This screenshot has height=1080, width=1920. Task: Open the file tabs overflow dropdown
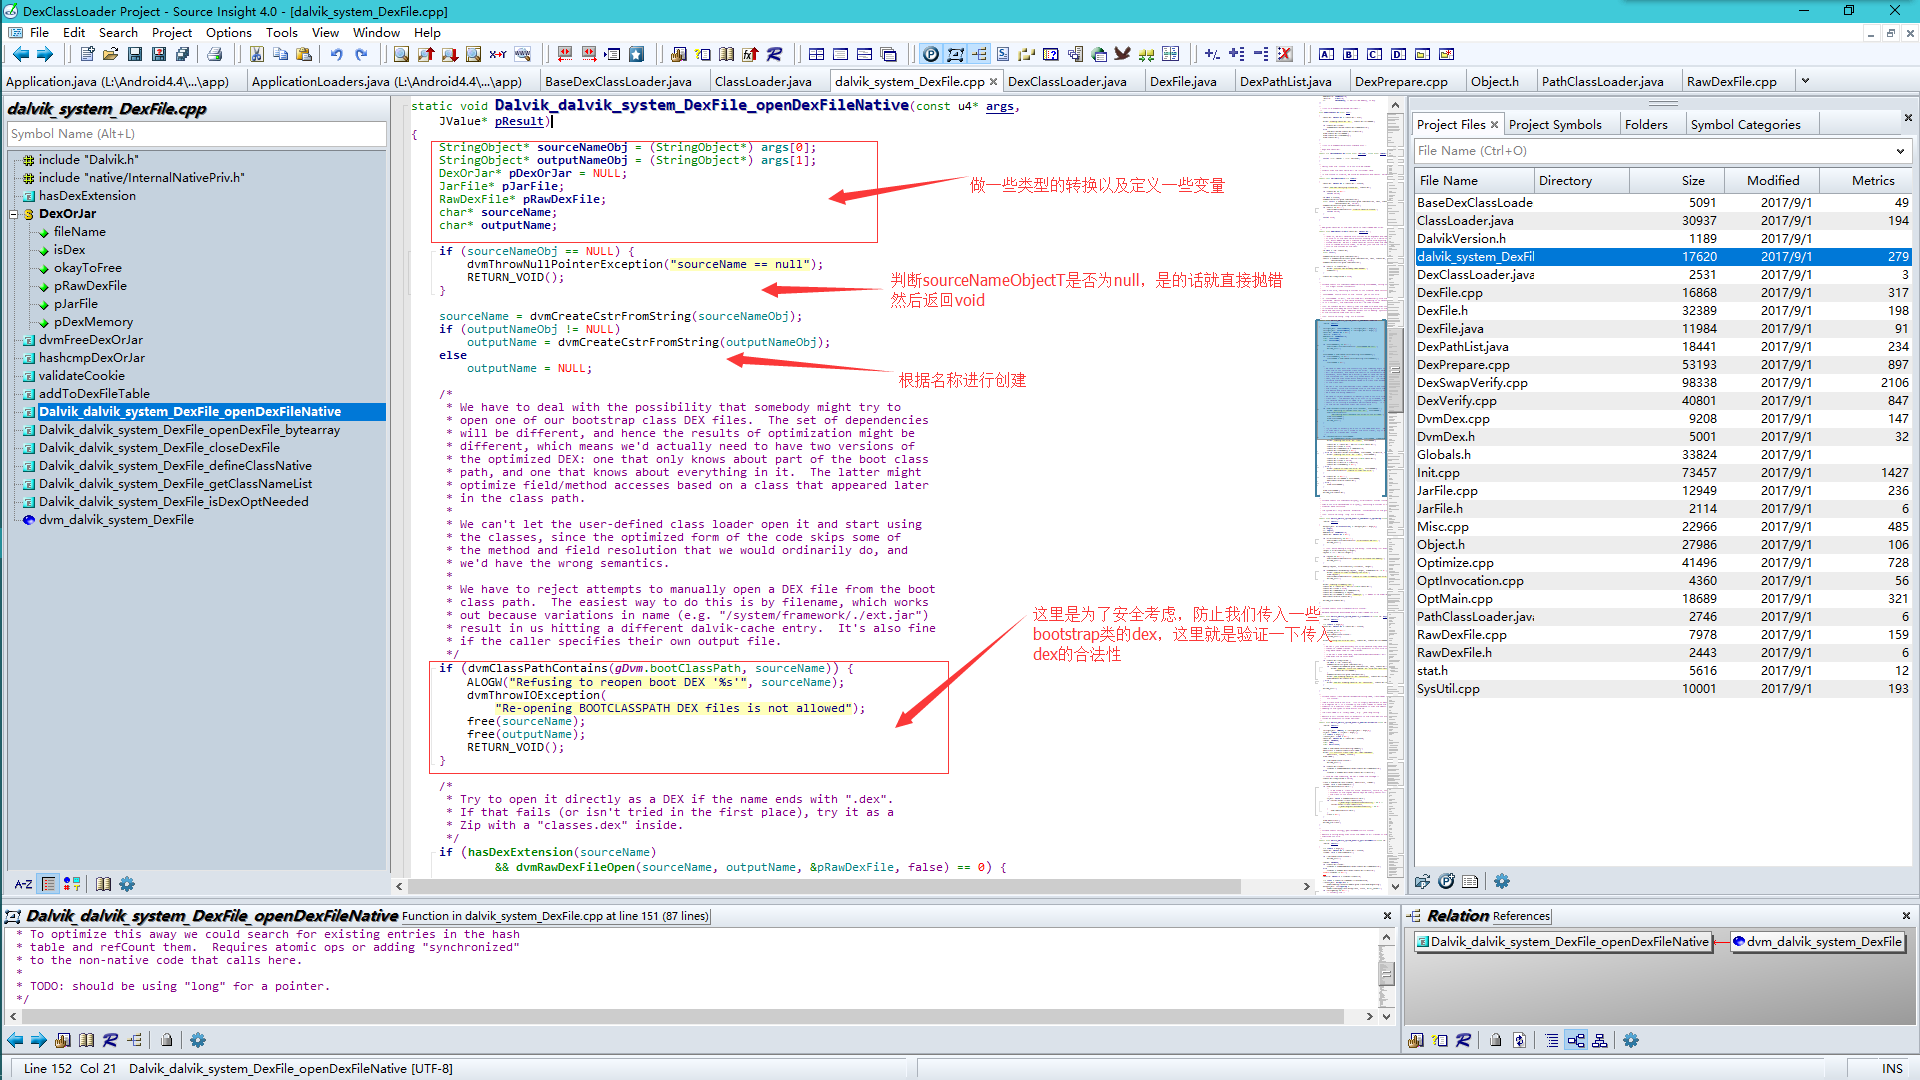(1805, 81)
